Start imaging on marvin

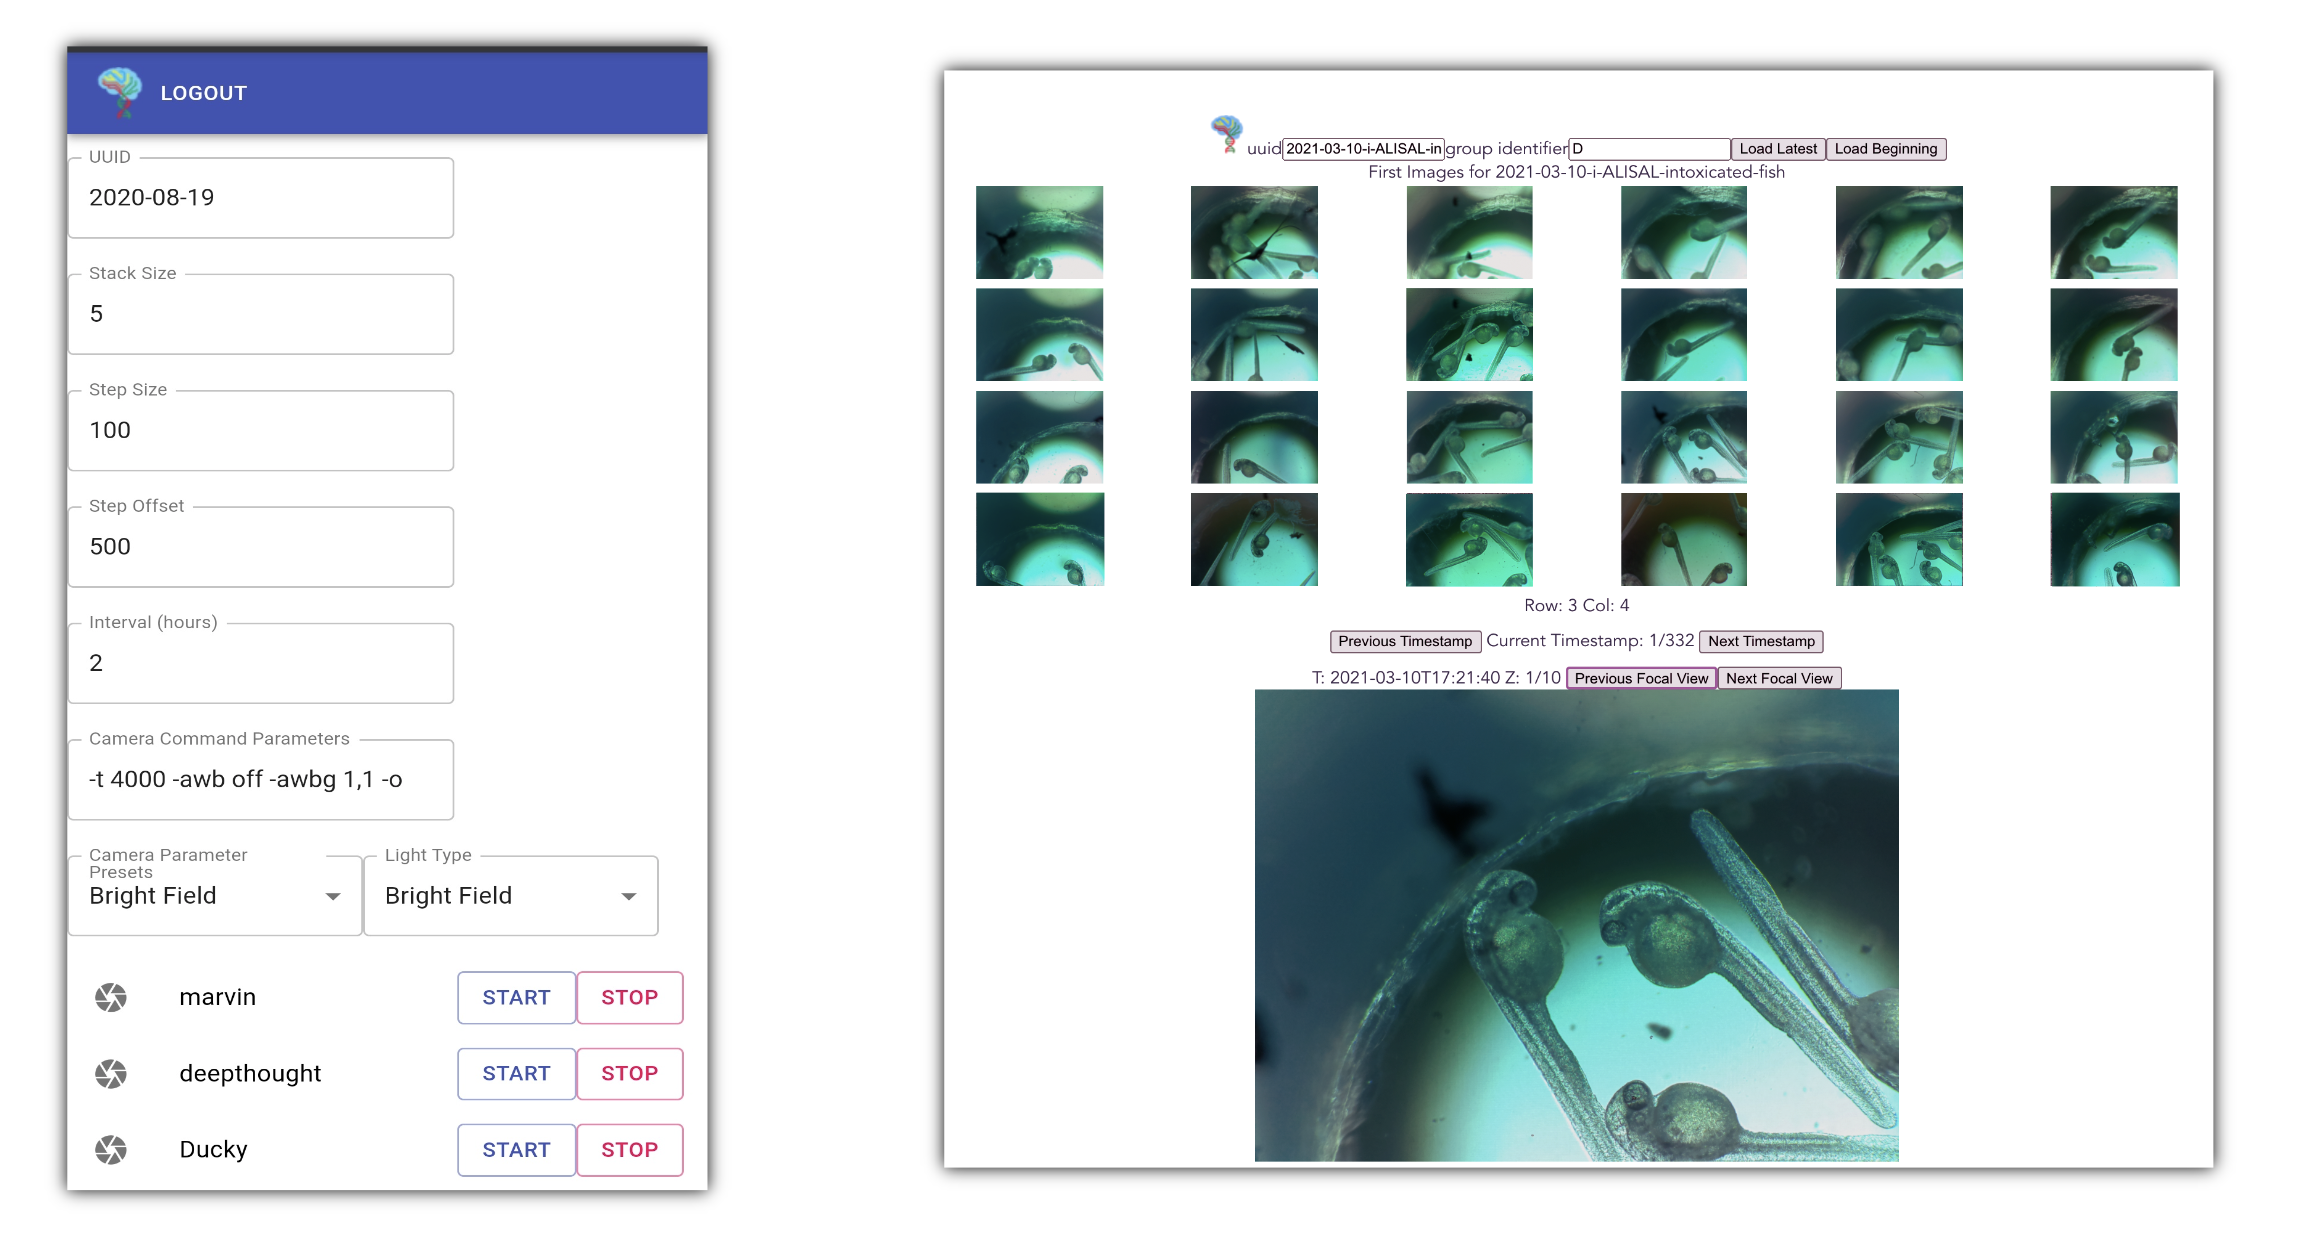click(x=516, y=997)
